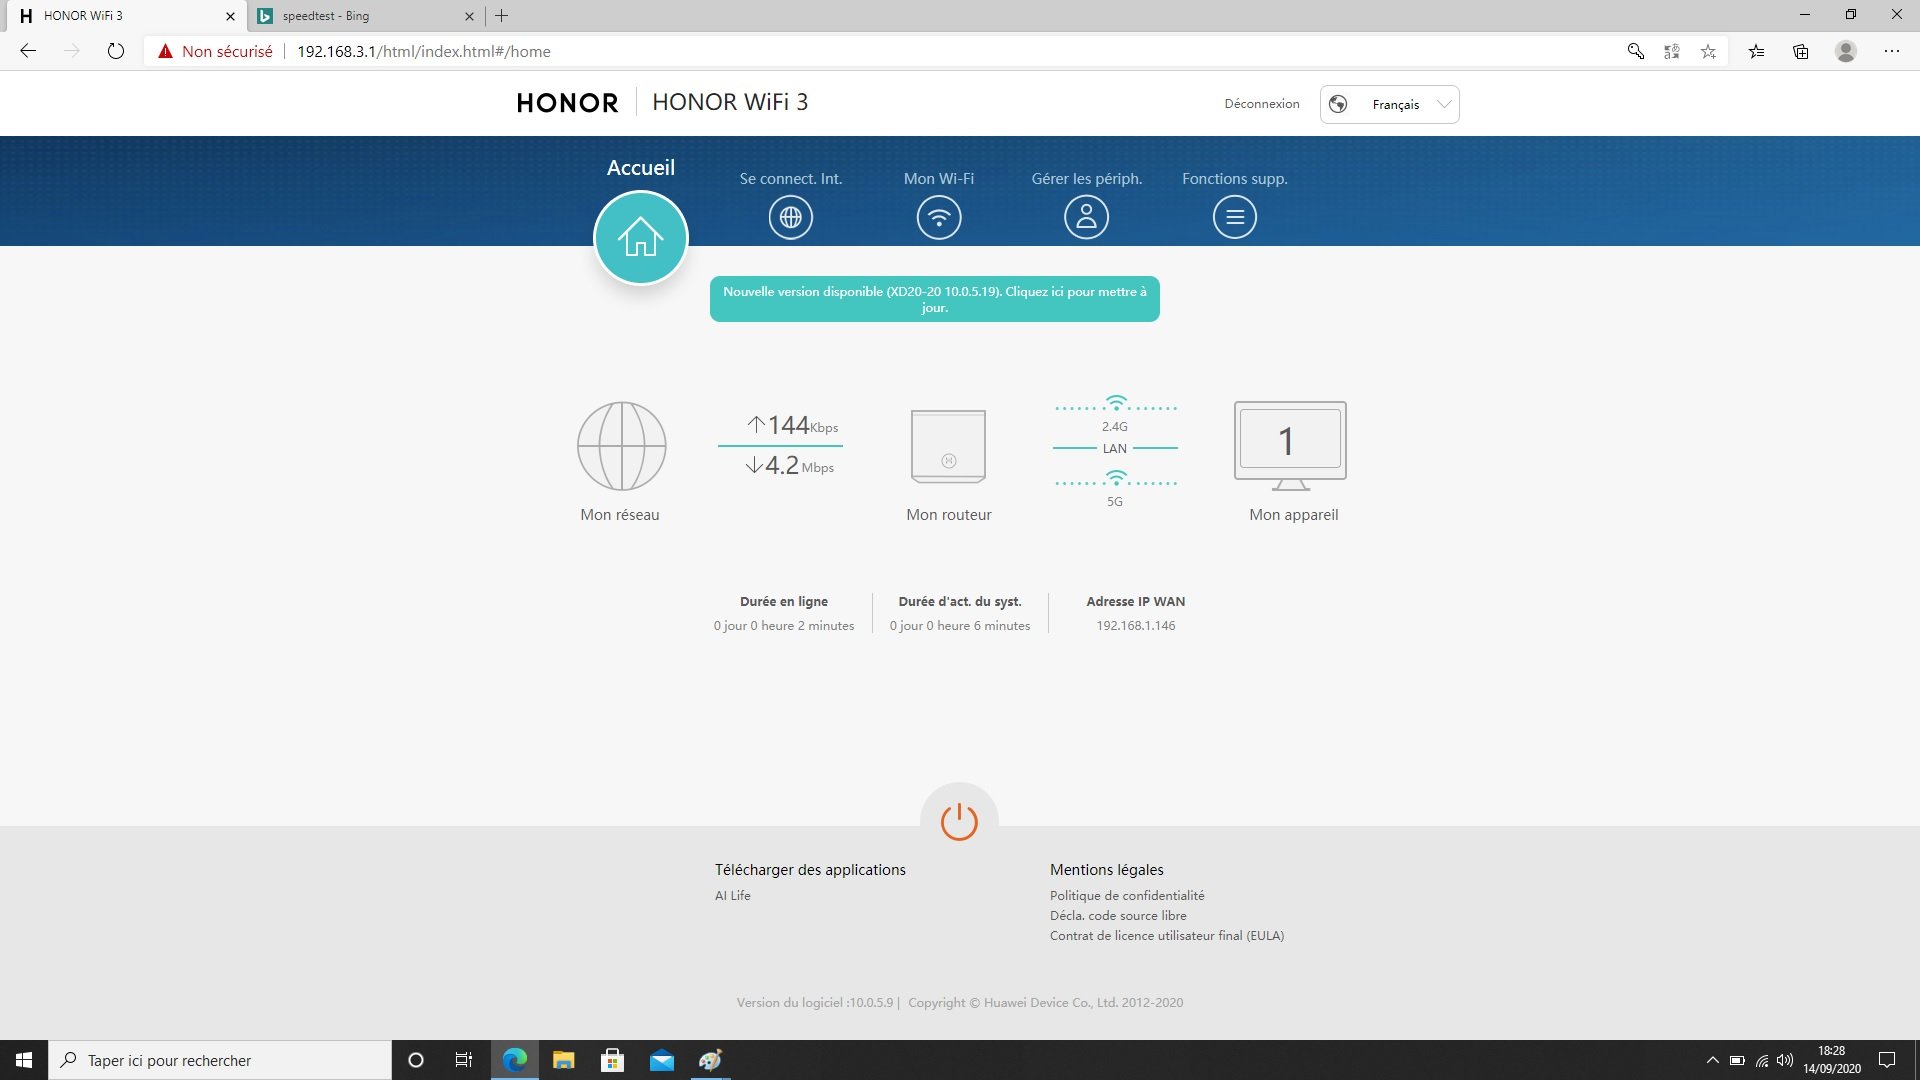The image size is (1920, 1080).
Task: Open Gérer les périph. user icon
Action: [1087, 217]
